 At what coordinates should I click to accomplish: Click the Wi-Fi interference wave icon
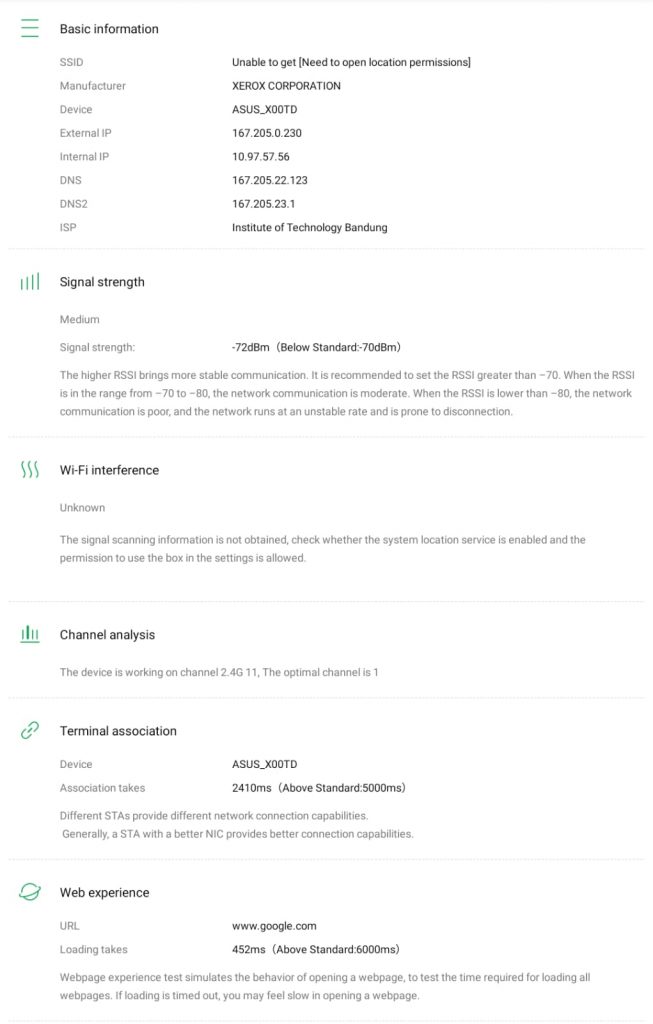click(30, 470)
